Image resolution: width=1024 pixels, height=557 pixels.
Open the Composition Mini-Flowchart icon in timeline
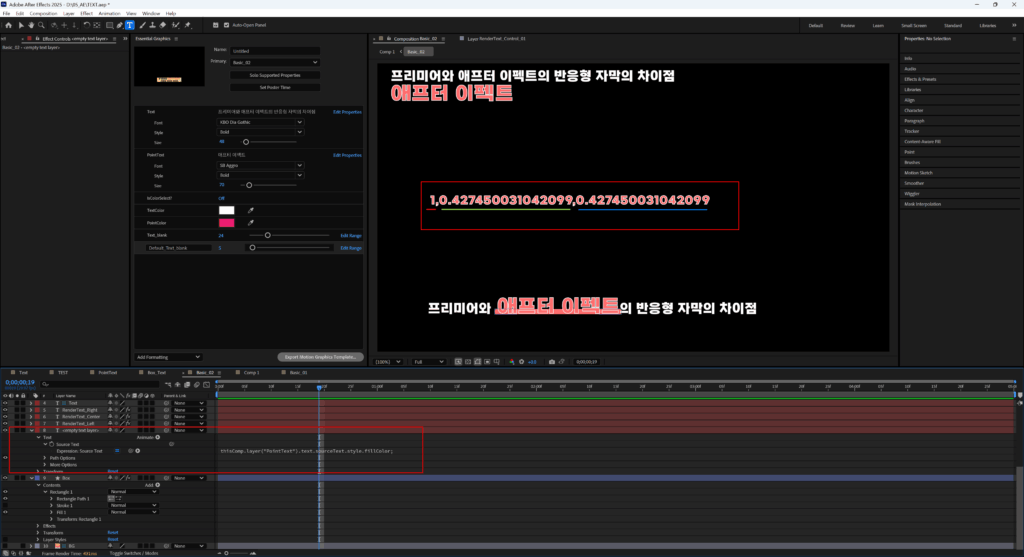click(168, 385)
